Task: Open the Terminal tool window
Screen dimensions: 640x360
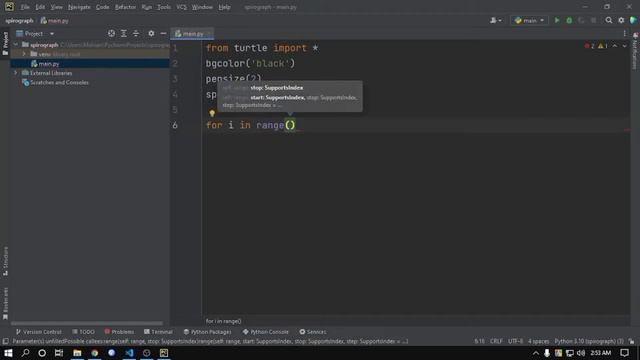Action: 158,332
